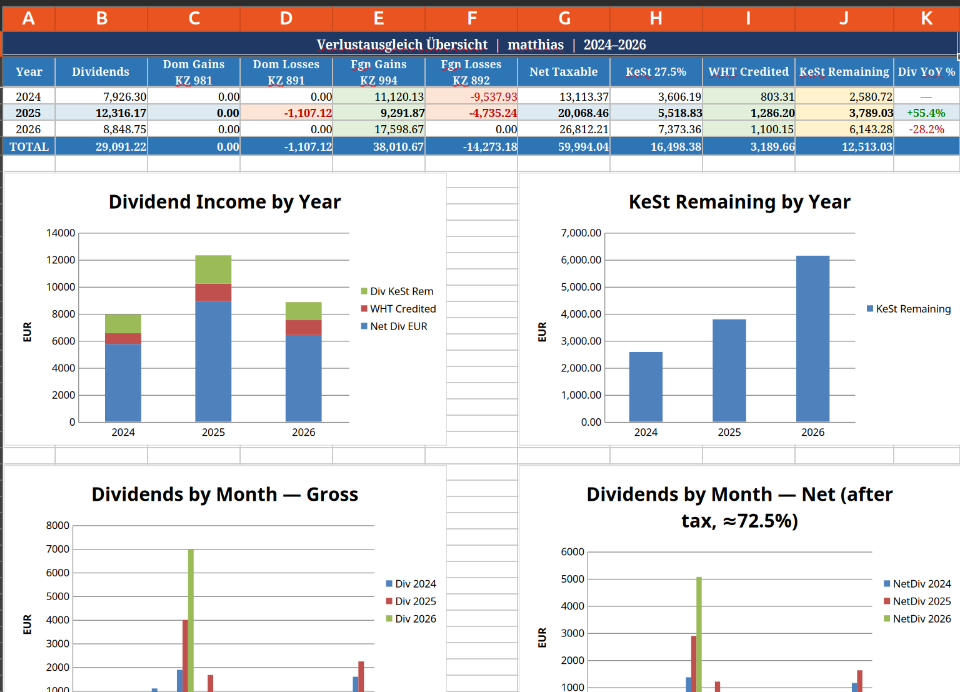Select the 2026 year cell

coord(29,129)
